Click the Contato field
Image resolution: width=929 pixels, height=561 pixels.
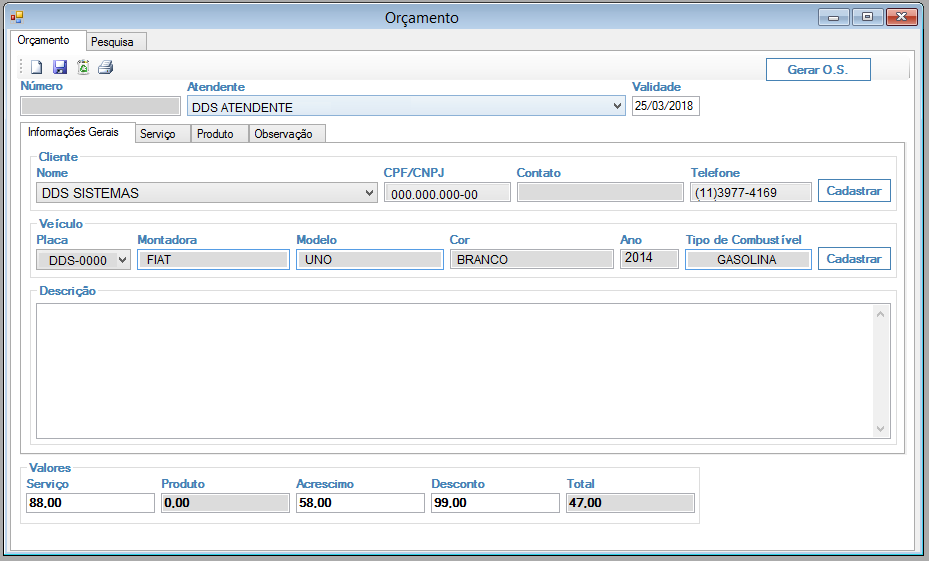pos(600,193)
